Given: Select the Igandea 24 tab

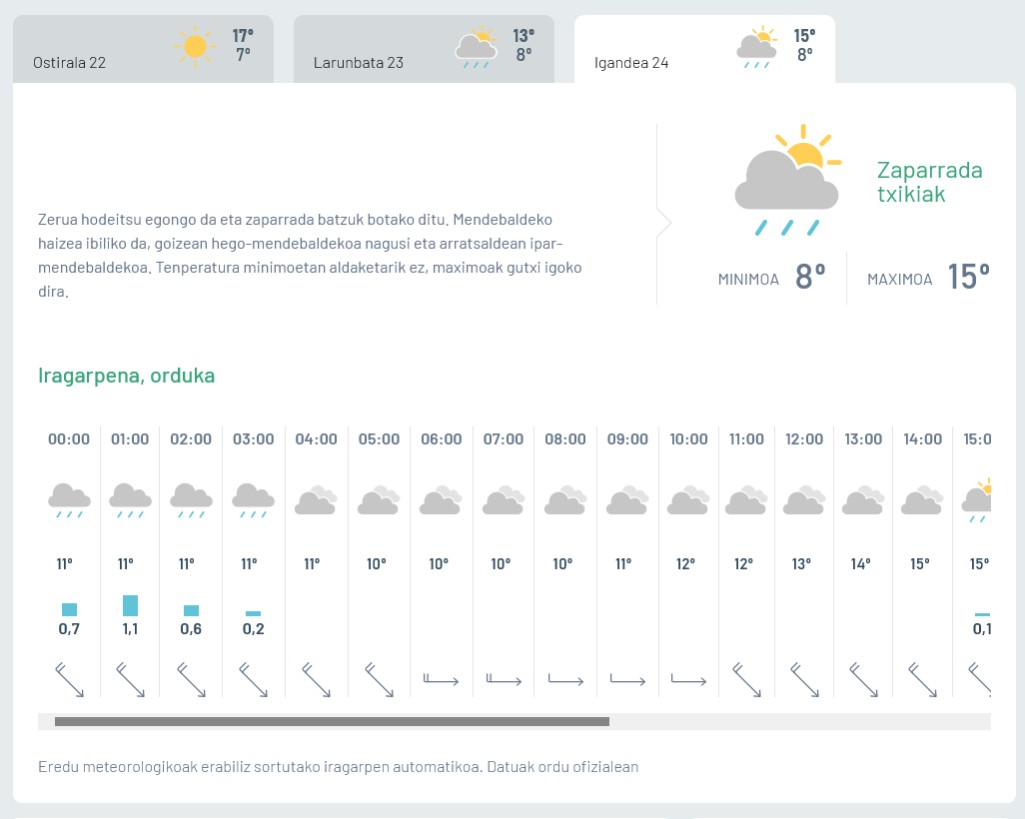Looking at the screenshot, I should coord(704,49).
